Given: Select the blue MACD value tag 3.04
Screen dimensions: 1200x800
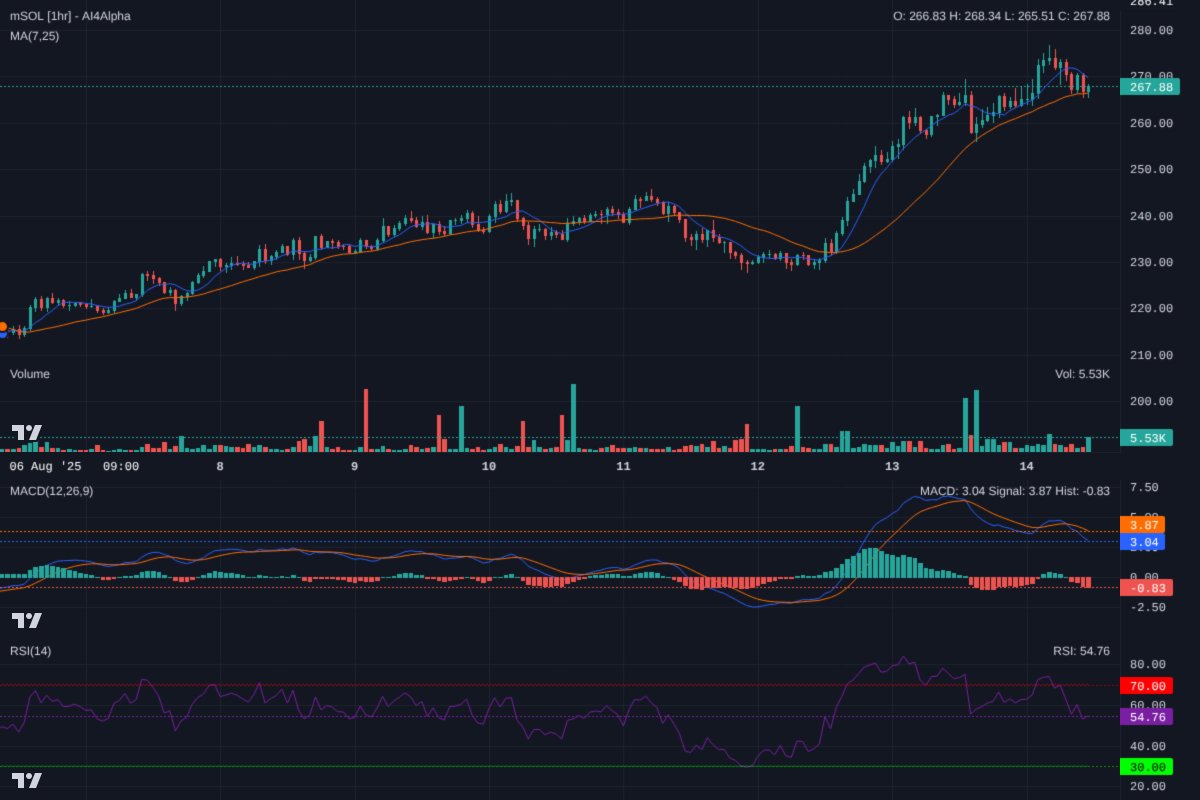Looking at the screenshot, I should pyautogui.click(x=1142, y=540).
